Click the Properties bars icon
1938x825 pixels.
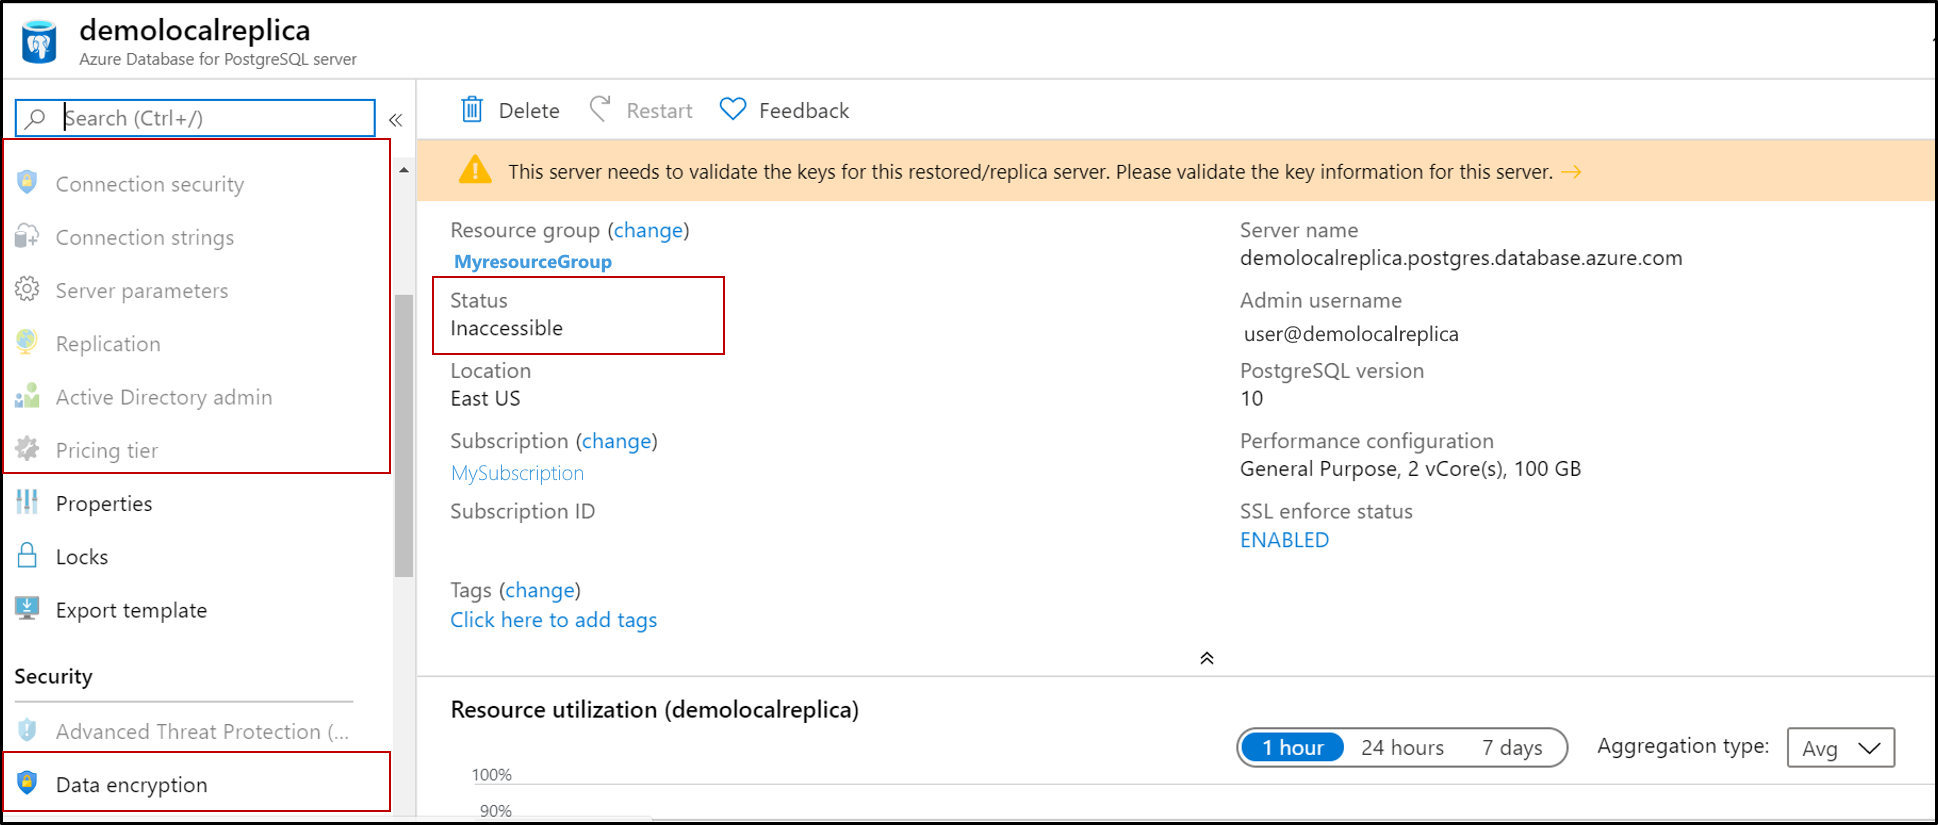27,502
